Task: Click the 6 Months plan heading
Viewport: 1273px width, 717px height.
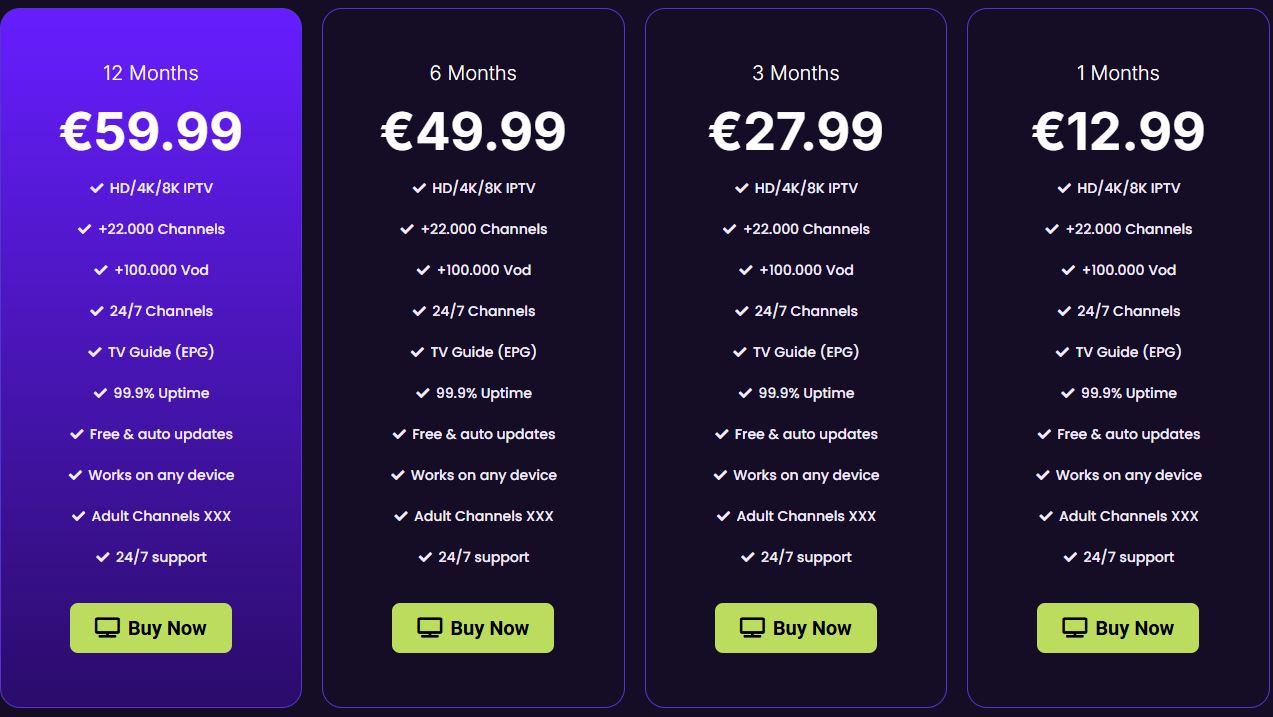Action: tap(473, 73)
